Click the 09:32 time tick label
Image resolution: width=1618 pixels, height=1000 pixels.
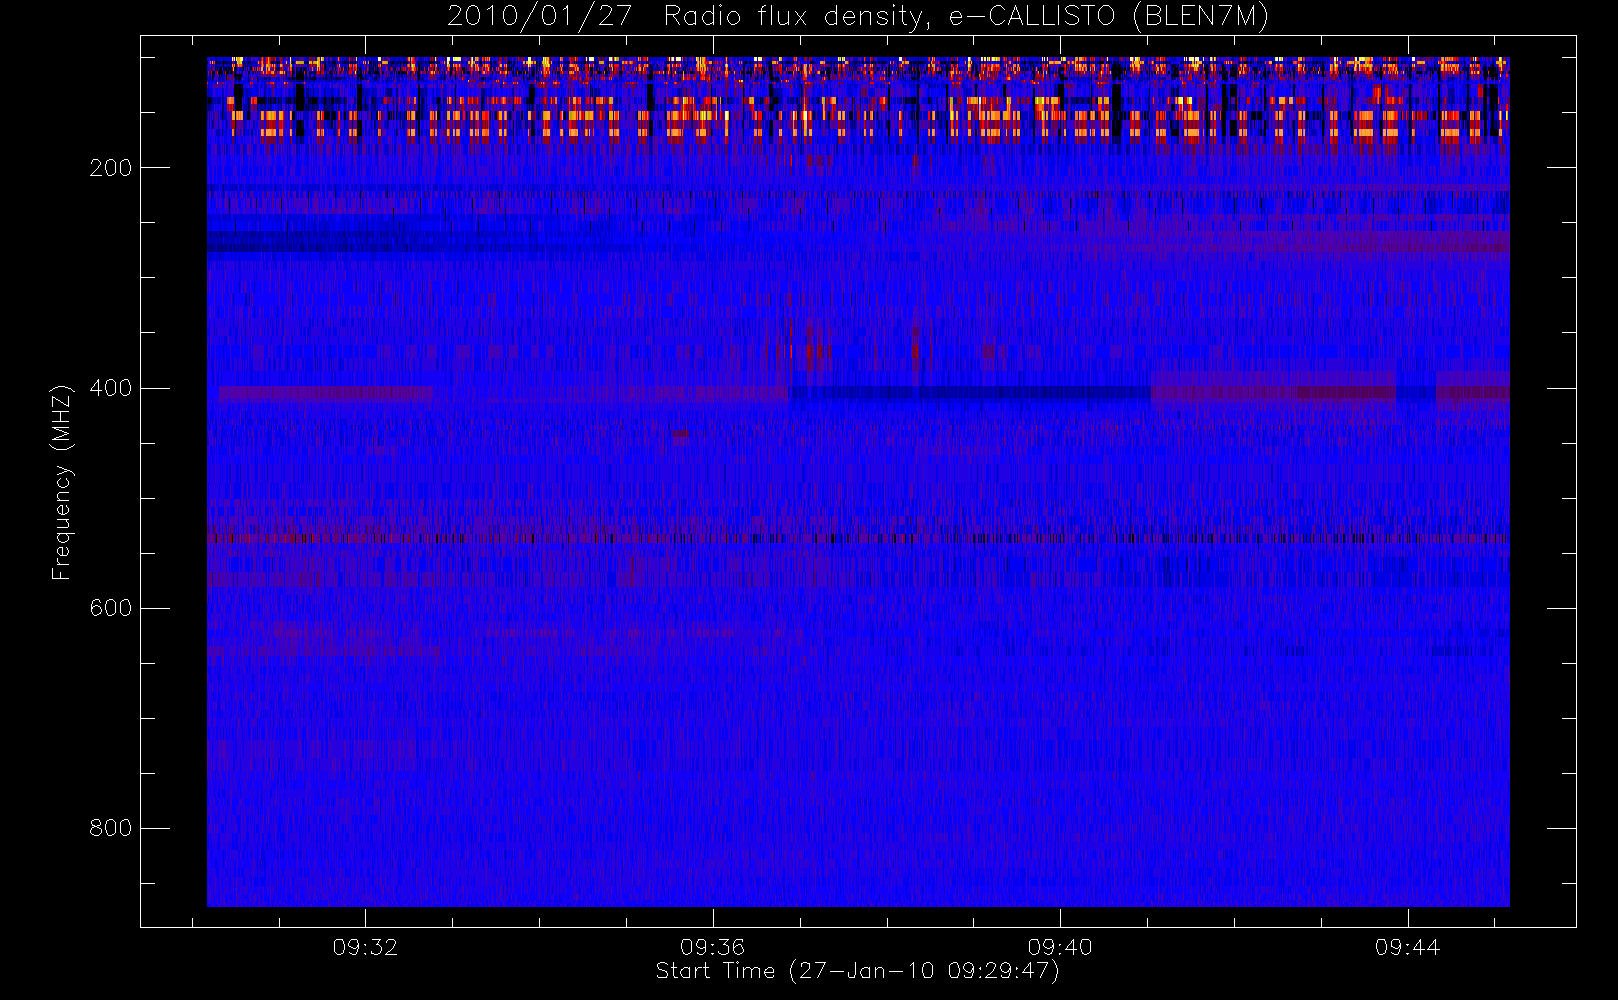[x=365, y=947]
